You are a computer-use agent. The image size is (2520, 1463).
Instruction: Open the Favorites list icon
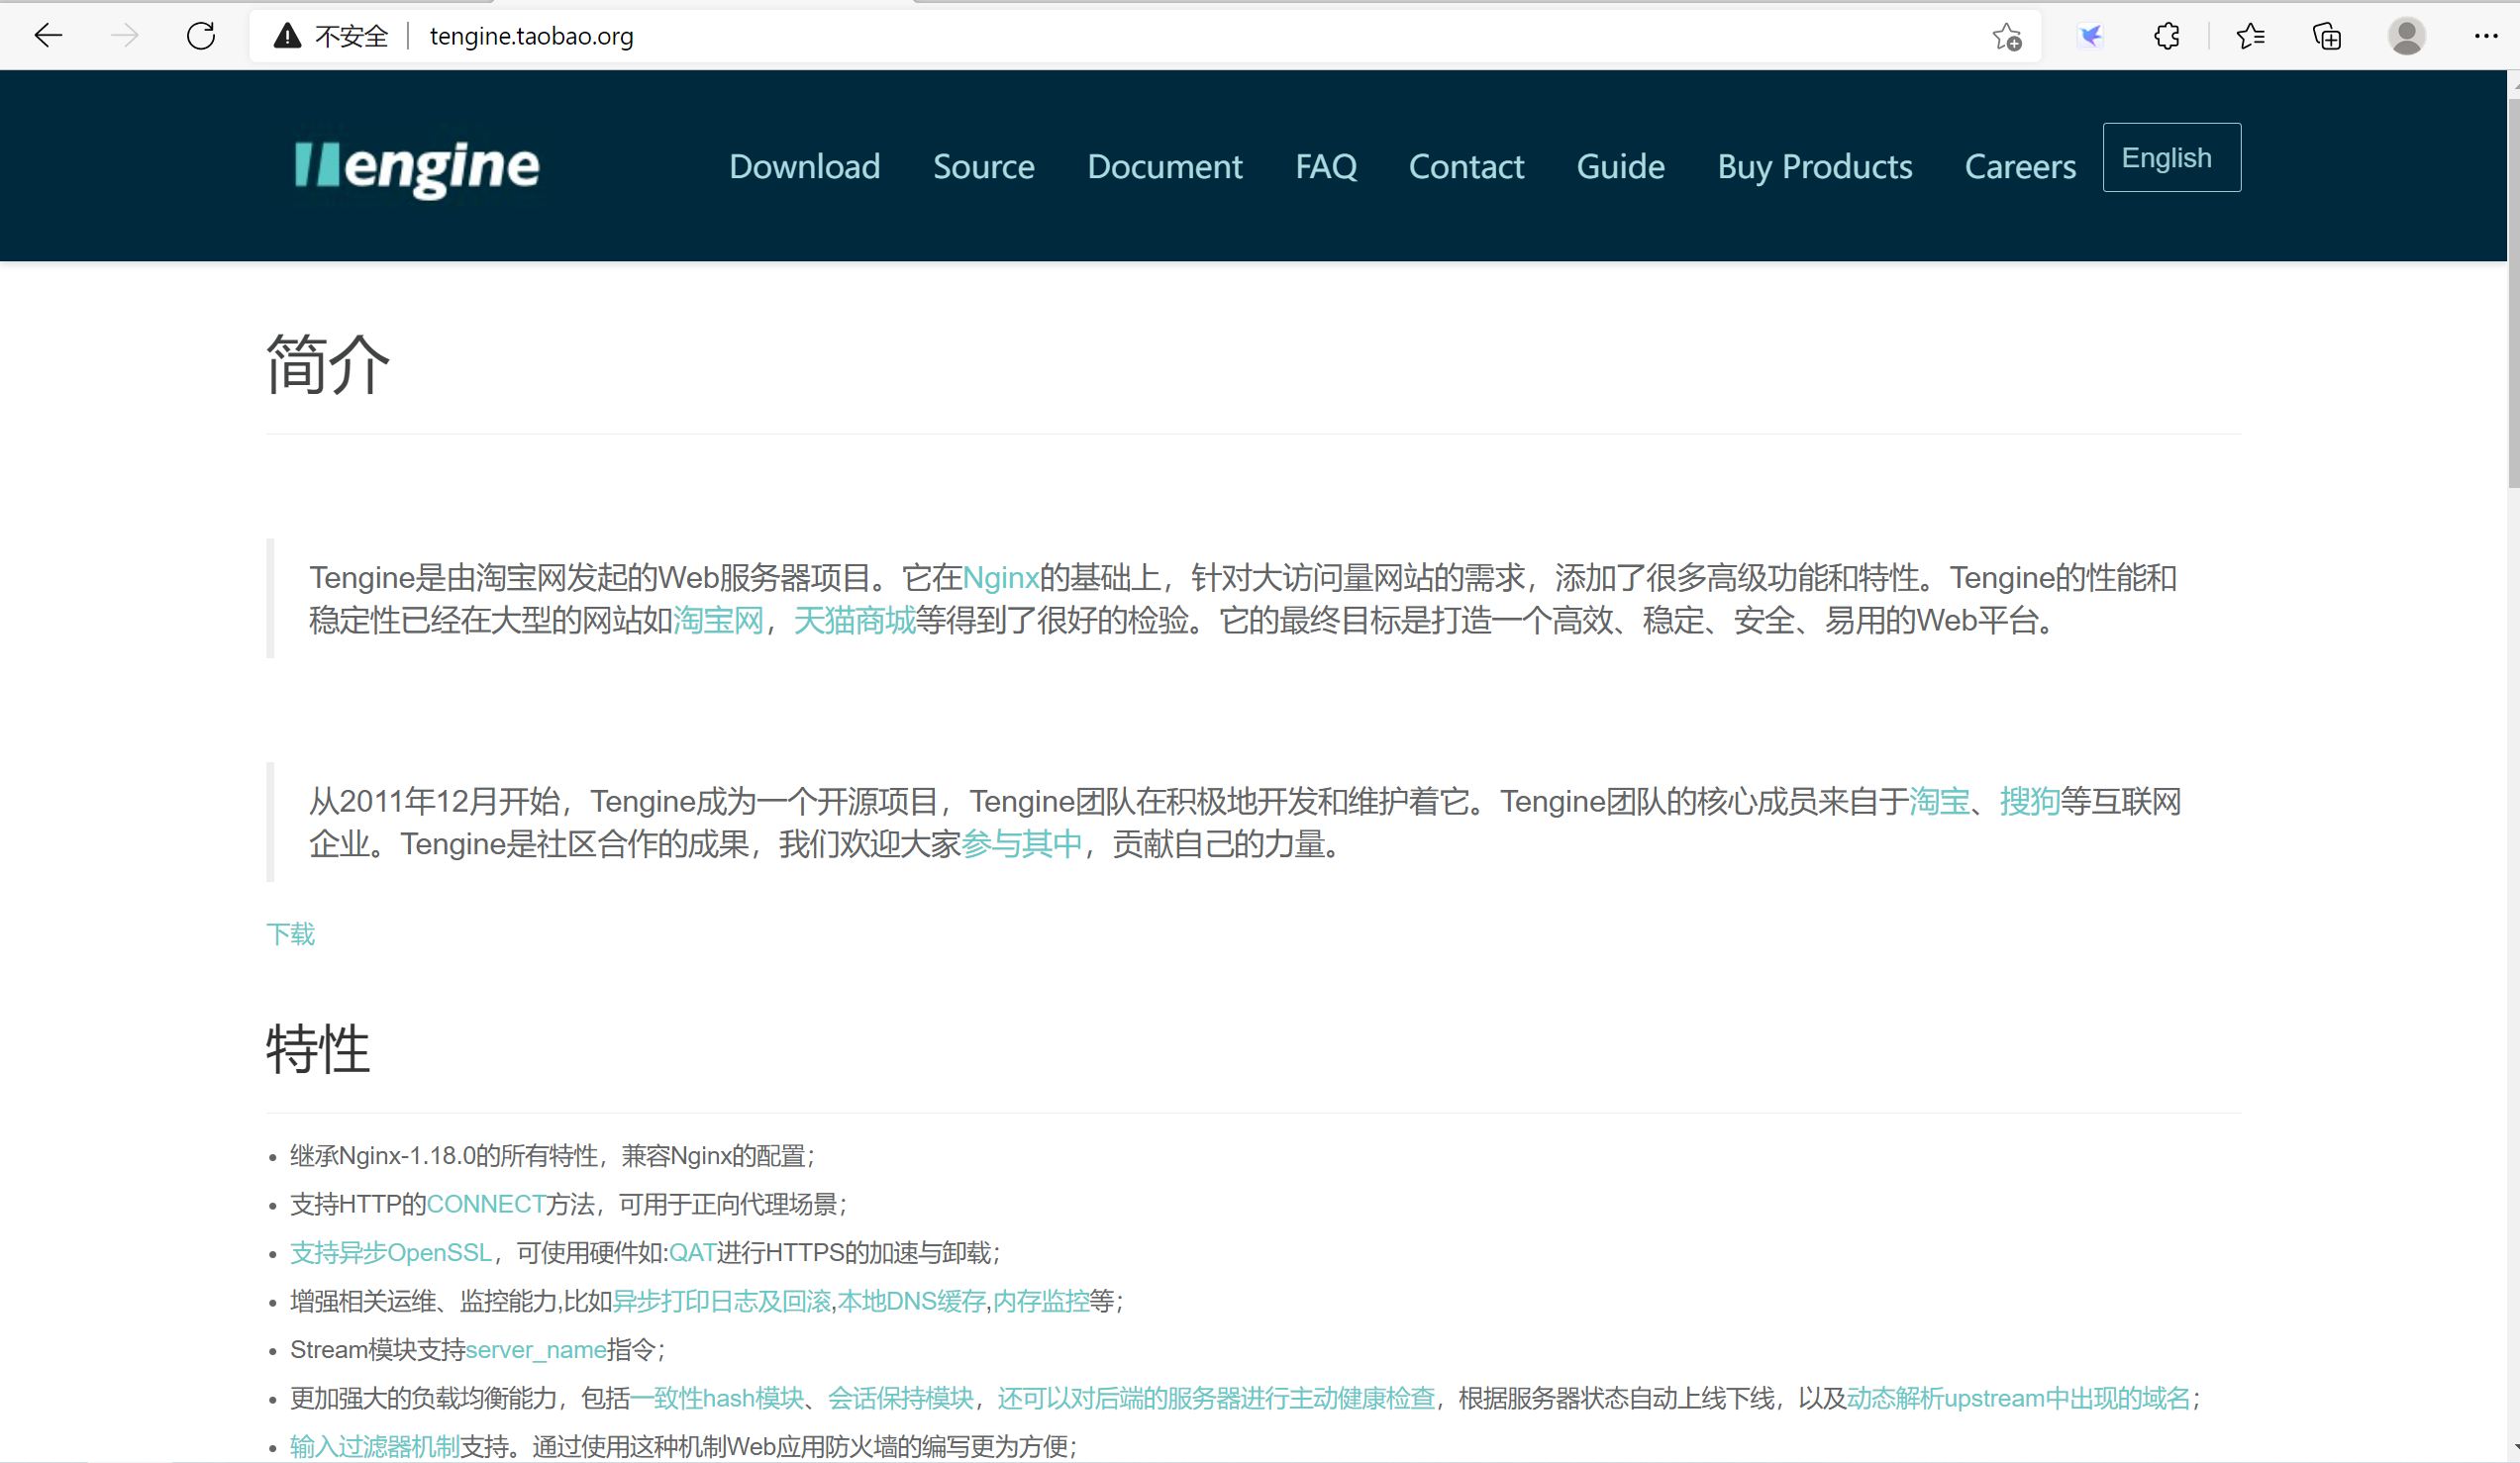(x=2250, y=37)
